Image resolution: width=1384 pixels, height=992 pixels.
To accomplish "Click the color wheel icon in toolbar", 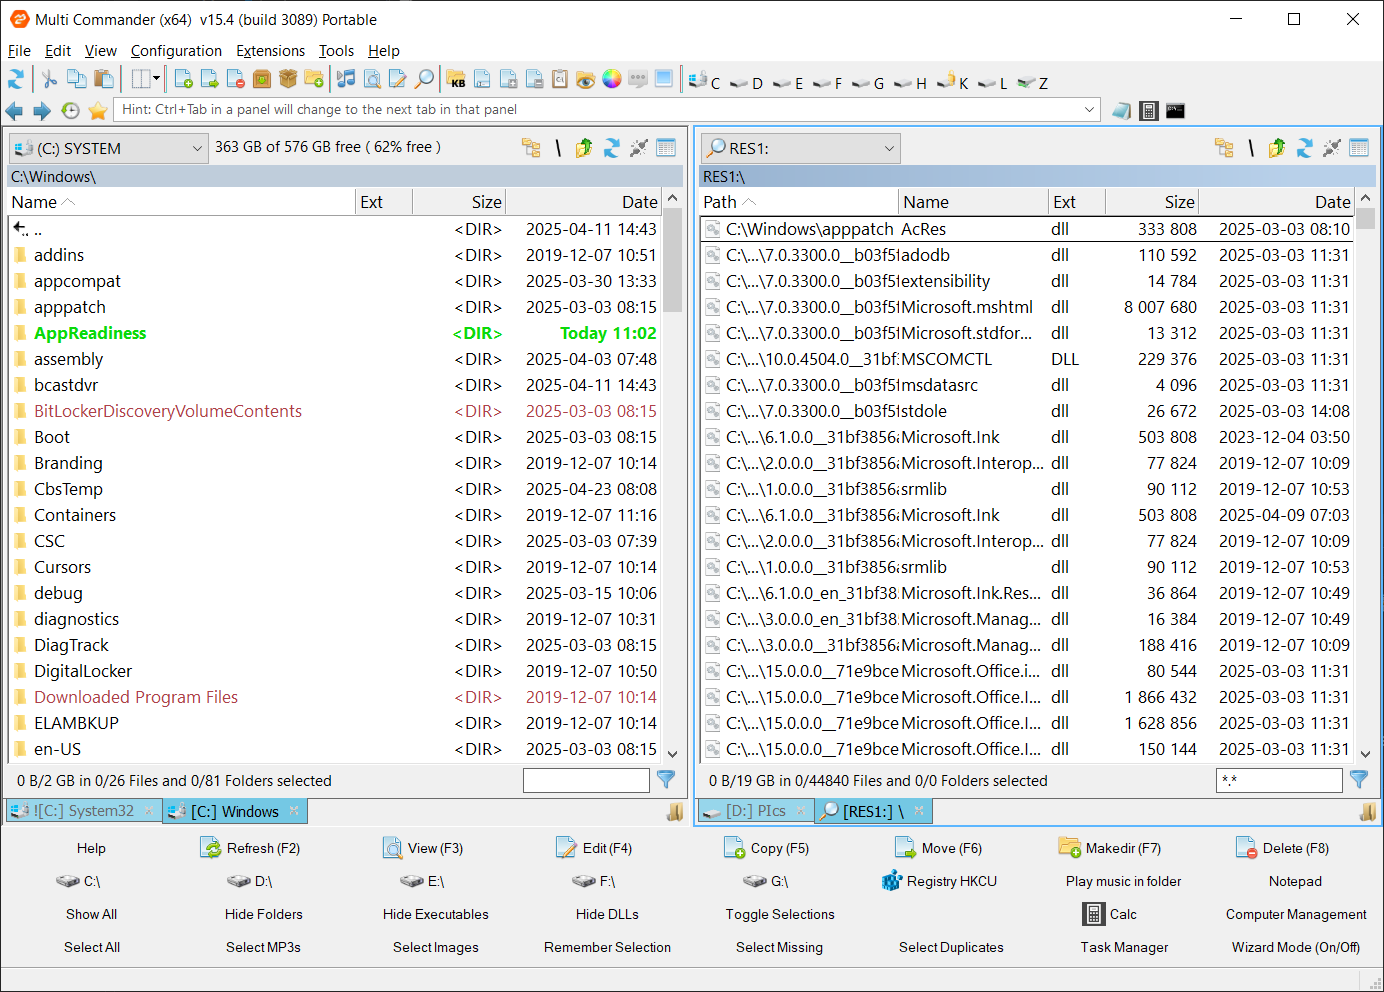I will point(612,79).
